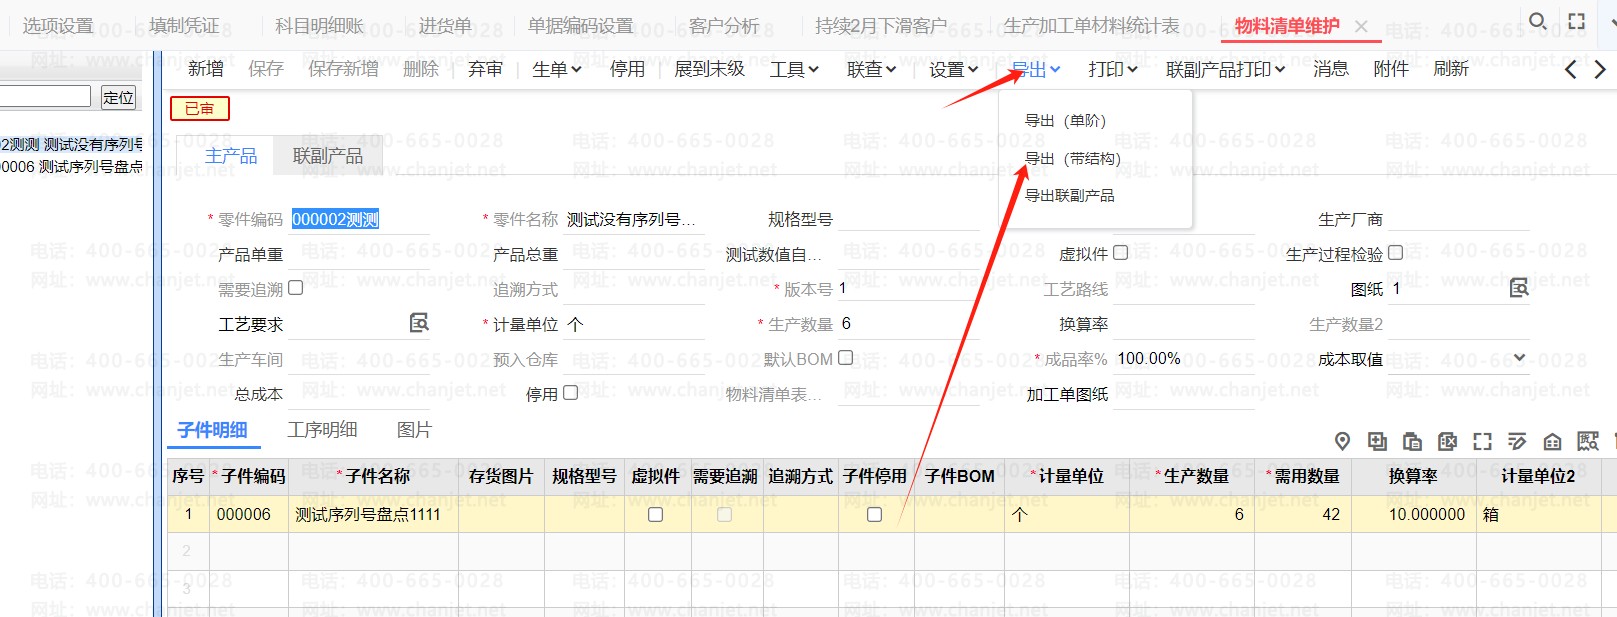The width and height of the screenshot is (1617, 617).
Task: Enable the 虚拟件 checkbox
Action: (1121, 253)
